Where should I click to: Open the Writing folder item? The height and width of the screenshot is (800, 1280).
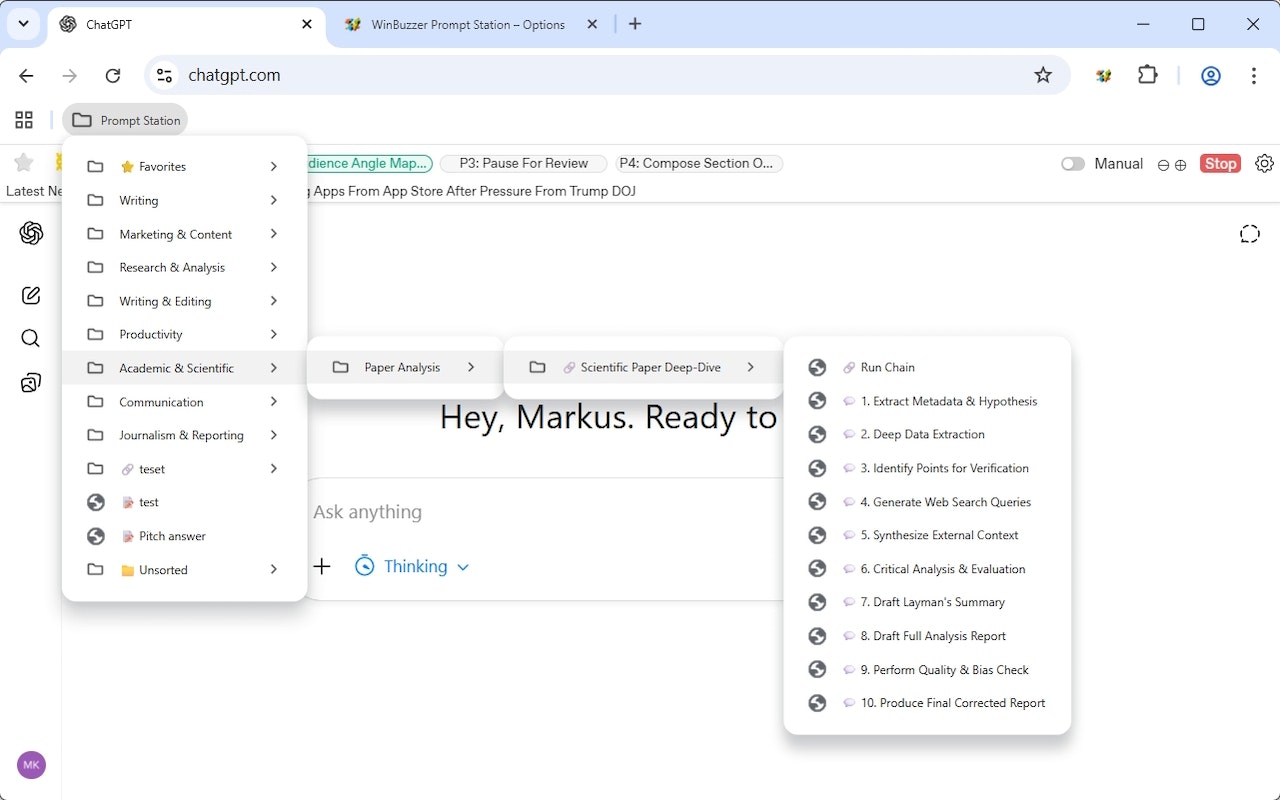click(x=184, y=200)
